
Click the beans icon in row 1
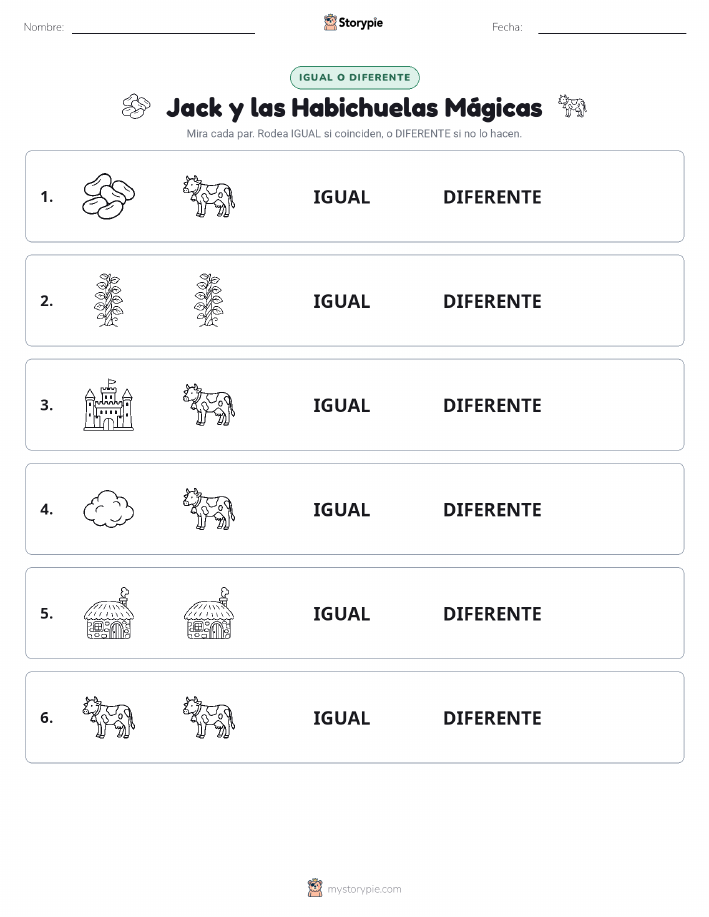pyautogui.click(x=108, y=196)
